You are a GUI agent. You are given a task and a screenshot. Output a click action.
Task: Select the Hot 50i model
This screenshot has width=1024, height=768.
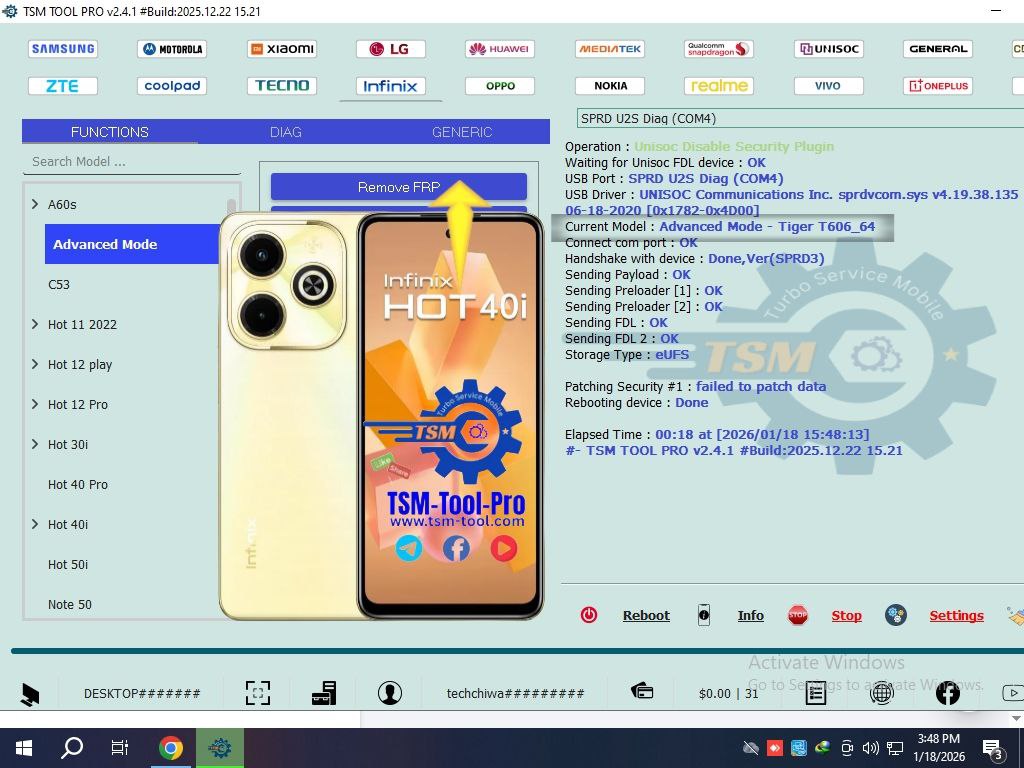pyautogui.click(x=68, y=564)
